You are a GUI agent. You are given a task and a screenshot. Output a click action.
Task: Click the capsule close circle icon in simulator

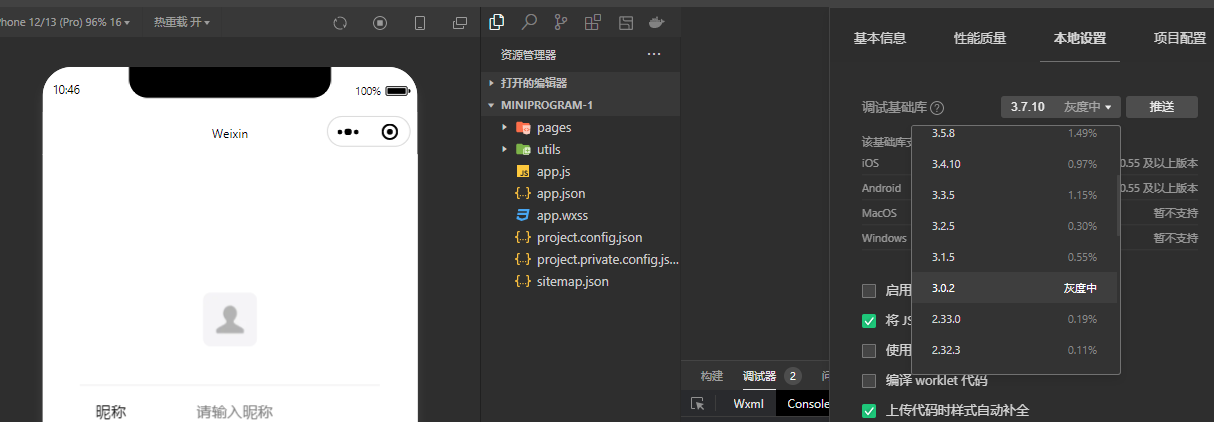click(390, 132)
